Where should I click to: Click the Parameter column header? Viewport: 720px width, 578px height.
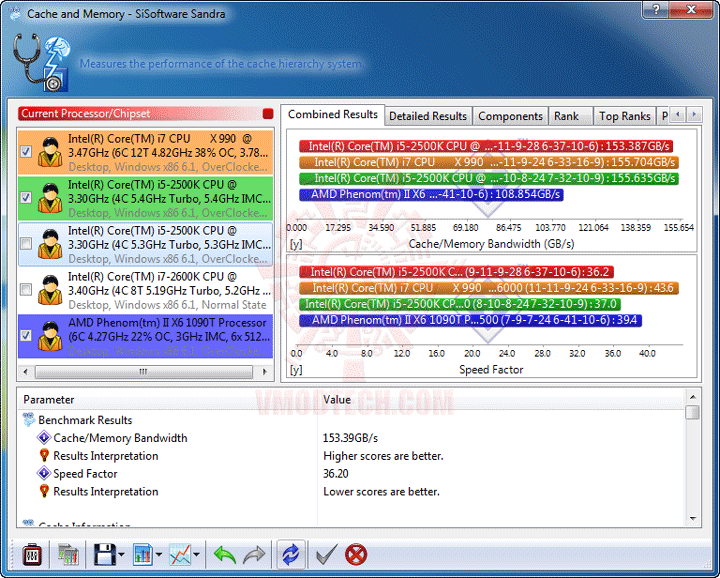pyautogui.click(x=168, y=399)
